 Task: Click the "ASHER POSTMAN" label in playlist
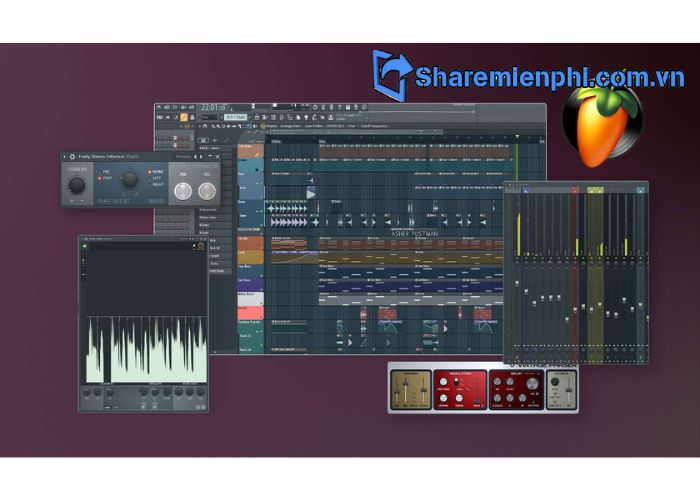(x=415, y=234)
